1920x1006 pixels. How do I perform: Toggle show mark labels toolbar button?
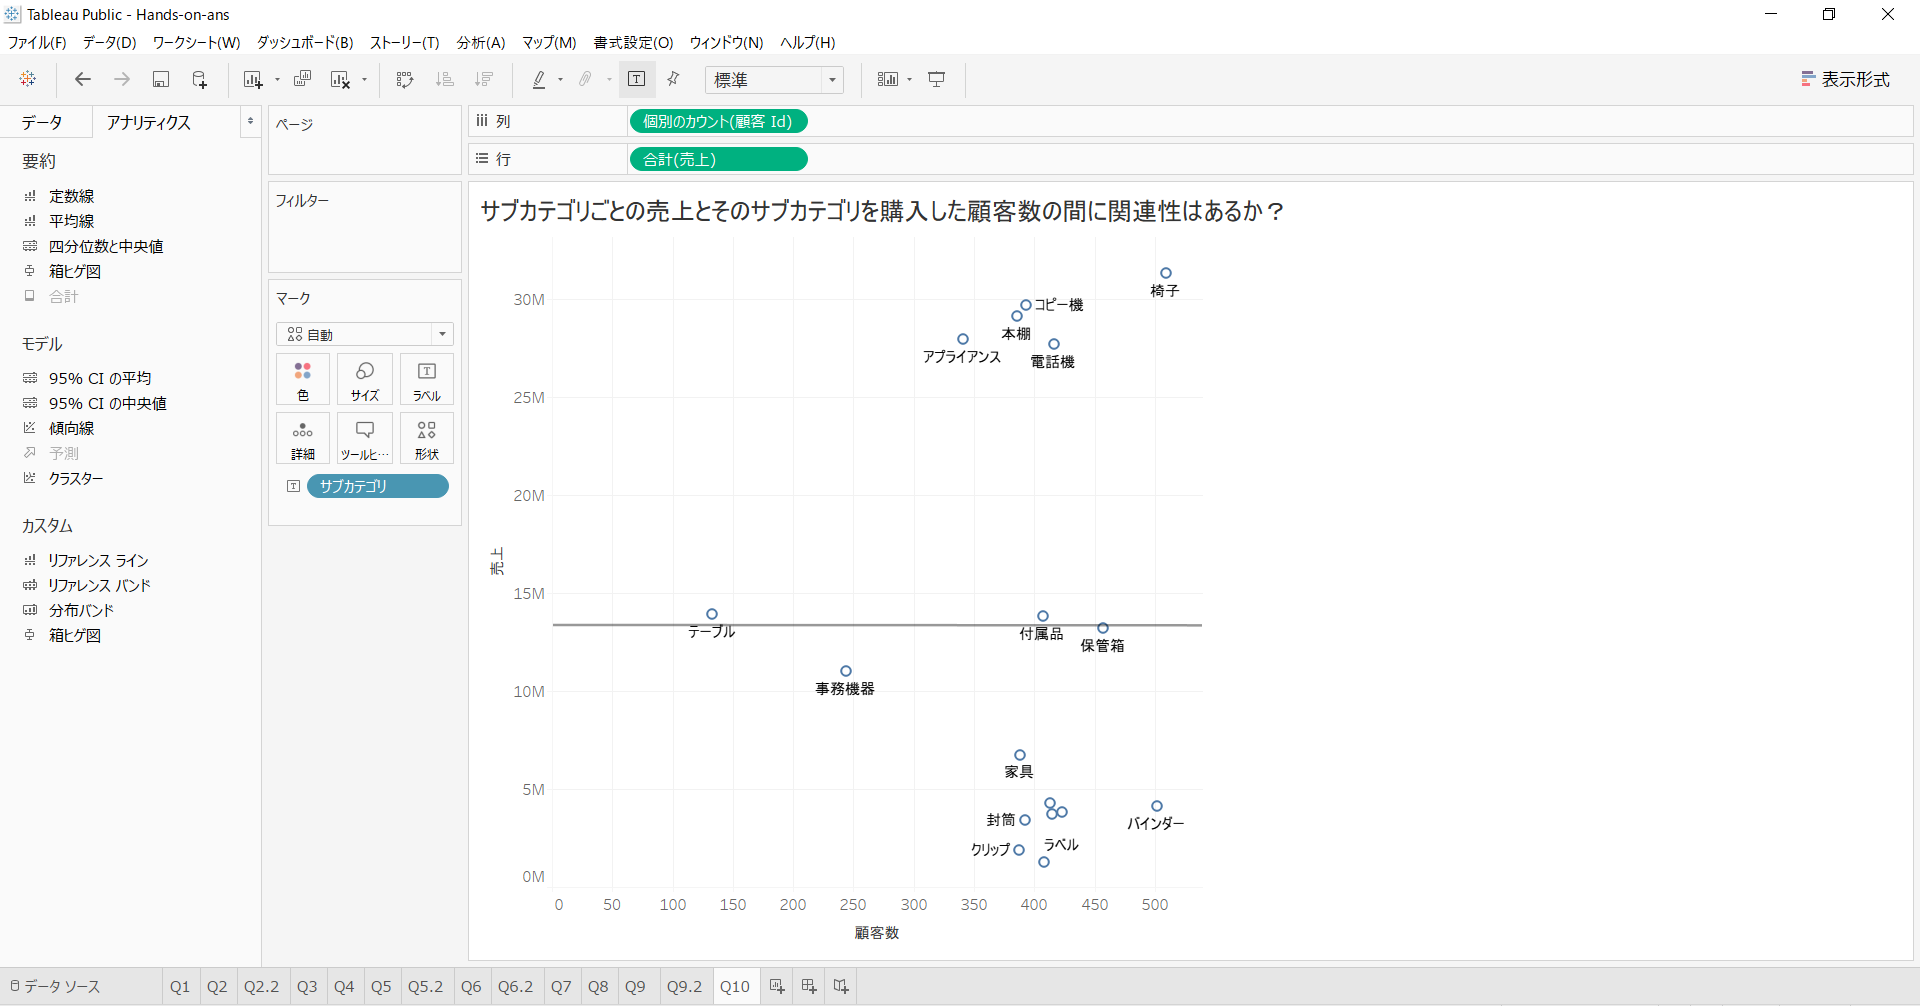637,79
